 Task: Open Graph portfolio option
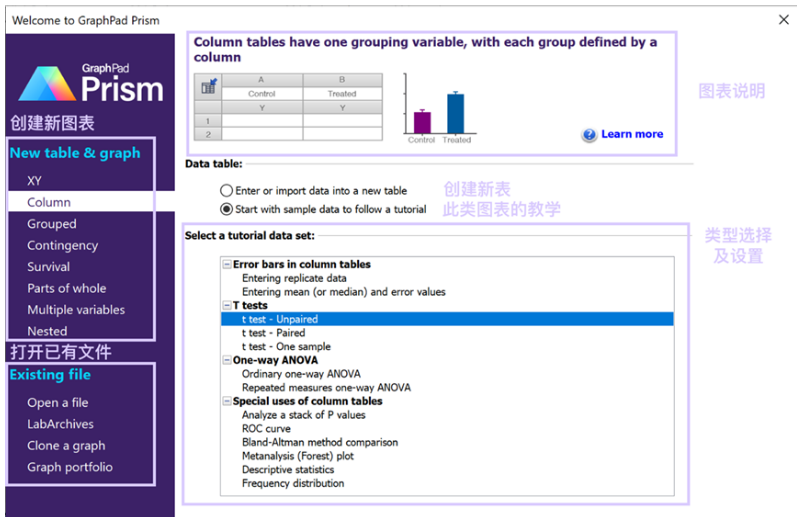coord(70,467)
